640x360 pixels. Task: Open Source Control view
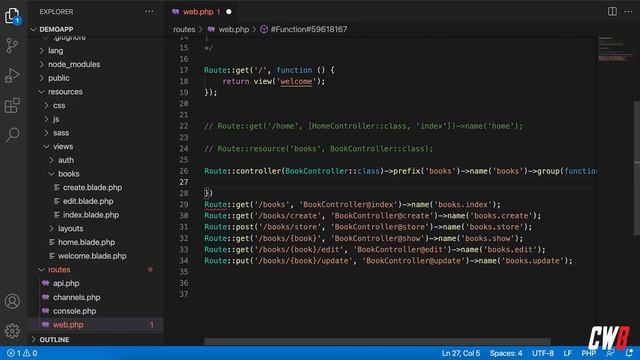[x=12, y=45]
